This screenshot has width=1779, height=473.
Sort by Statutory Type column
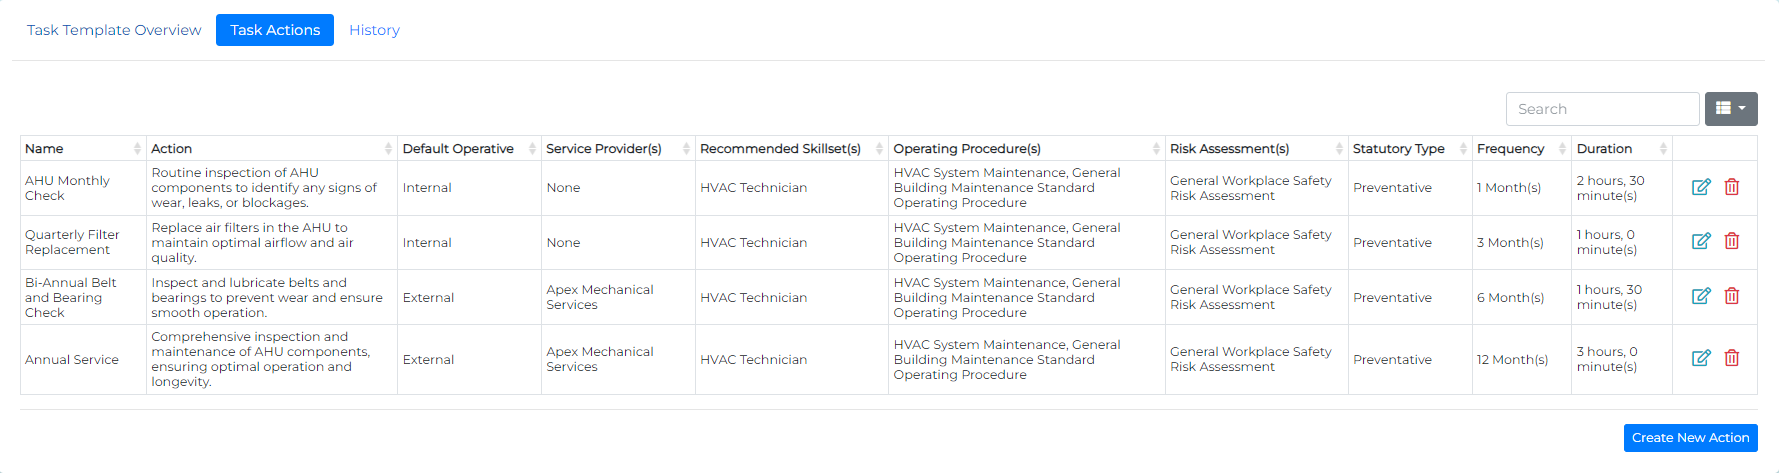pyautogui.click(x=1408, y=148)
